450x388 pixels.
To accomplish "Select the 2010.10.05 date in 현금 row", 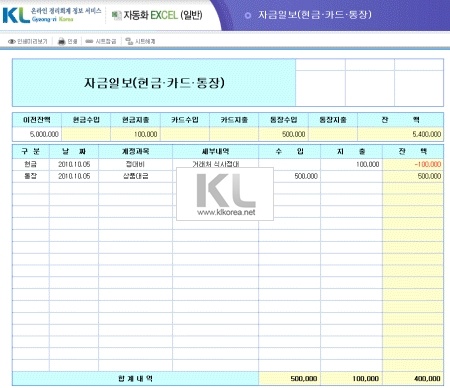I will 74,164.
